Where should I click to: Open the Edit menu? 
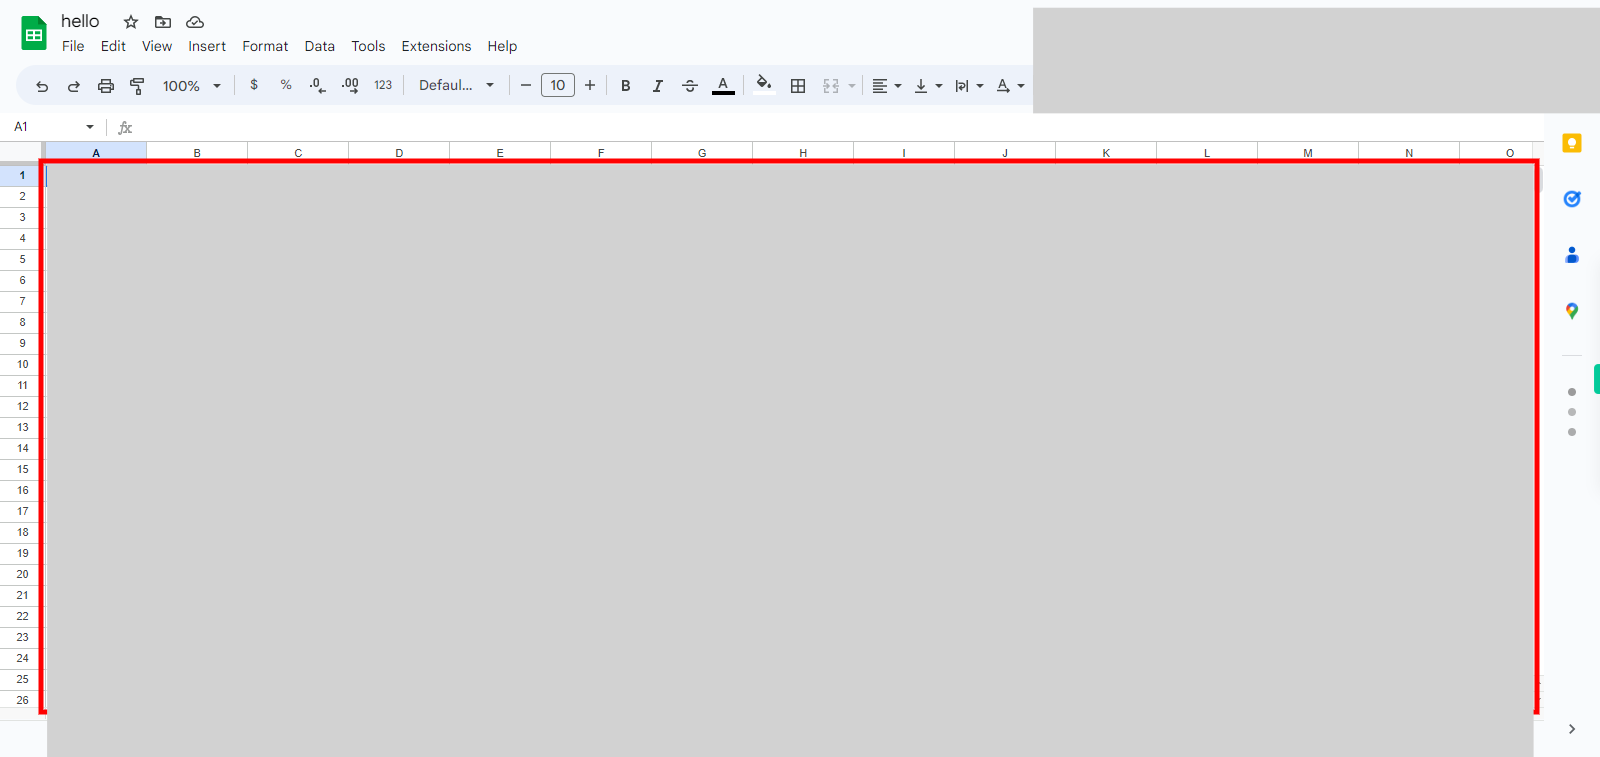[x=113, y=46]
